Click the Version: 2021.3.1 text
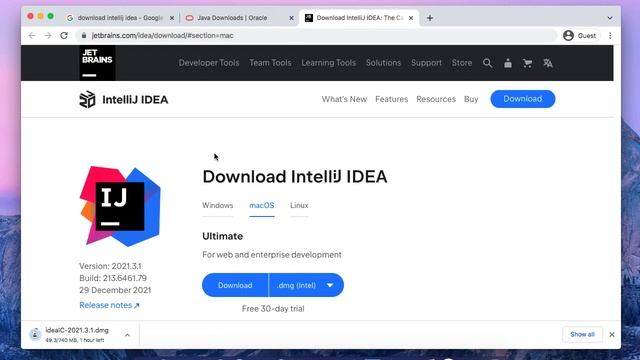The image size is (640, 360). (x=110, y=266)
